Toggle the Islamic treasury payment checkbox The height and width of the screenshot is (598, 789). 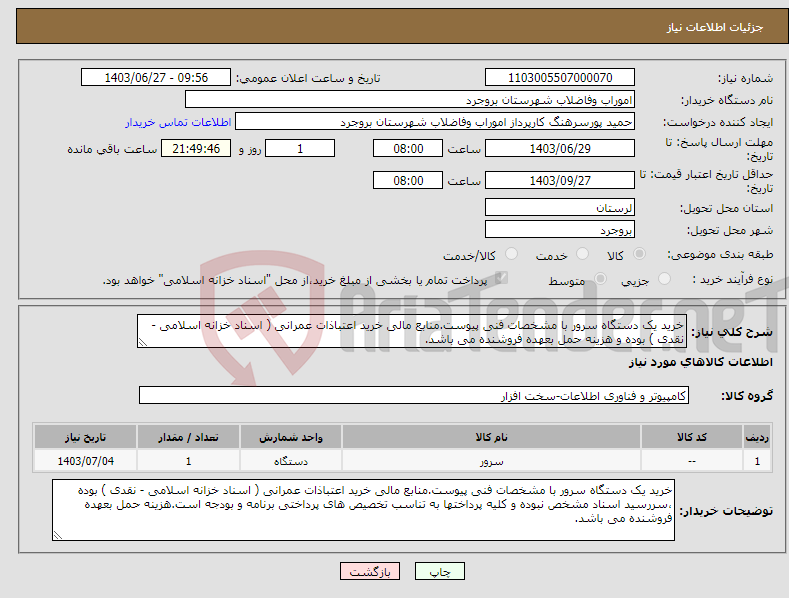click(x=501, y=278)
